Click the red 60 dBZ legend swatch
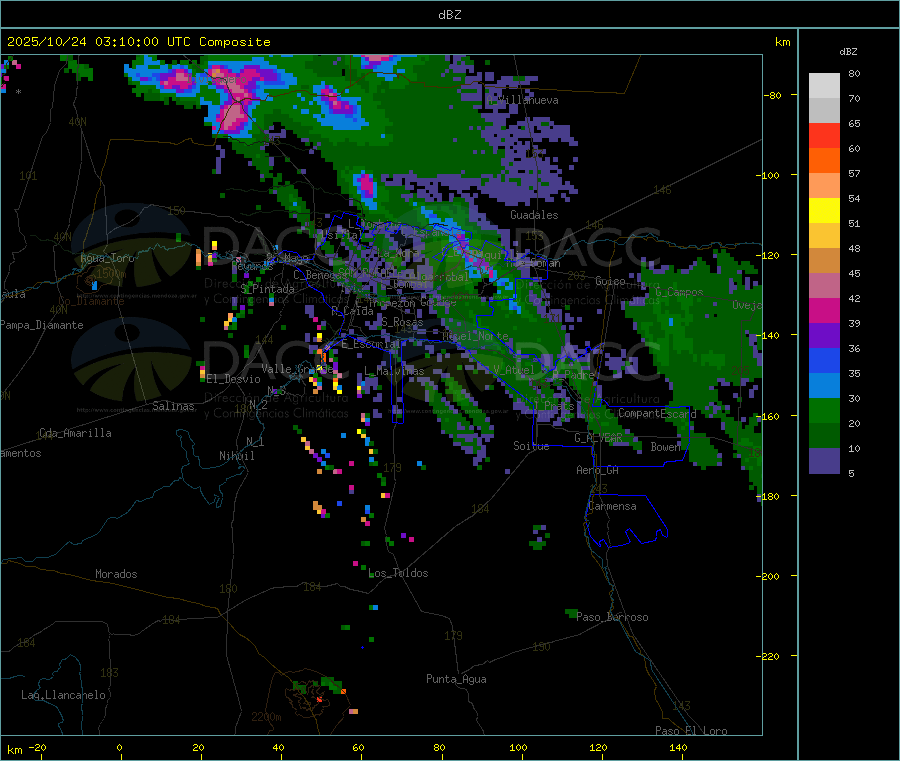 coord(824,135)
